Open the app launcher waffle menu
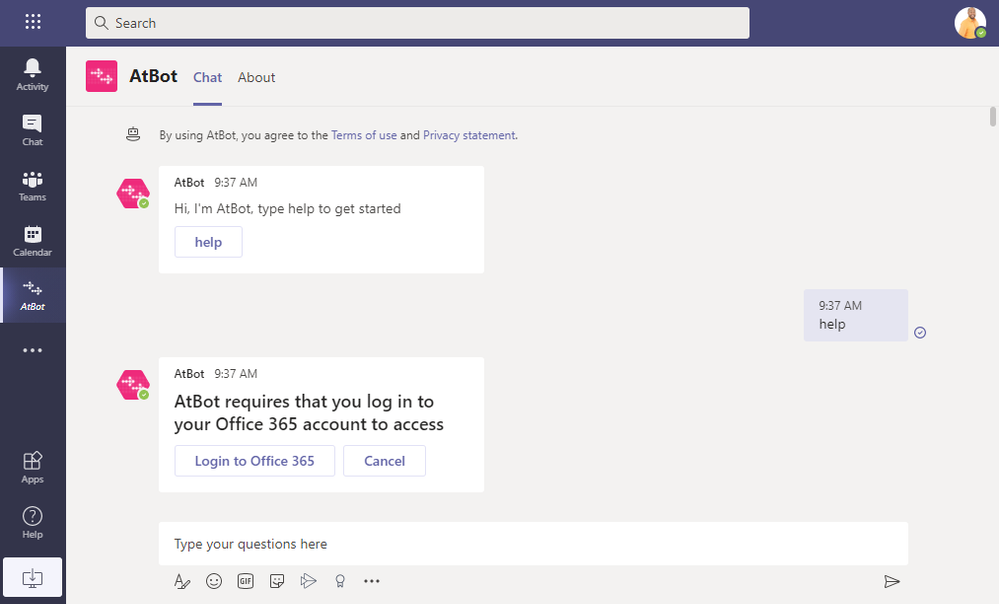The width and height of the screenshot is (999, 604). tap(32, 22)
